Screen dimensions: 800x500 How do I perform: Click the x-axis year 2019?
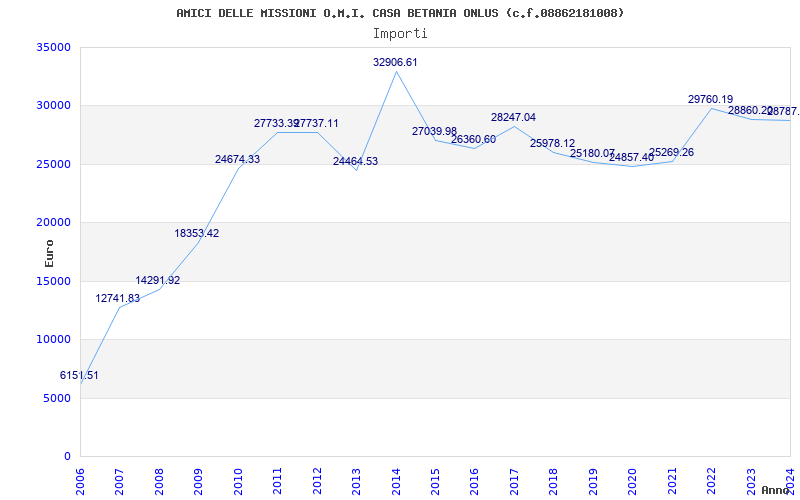pos(593,481)
